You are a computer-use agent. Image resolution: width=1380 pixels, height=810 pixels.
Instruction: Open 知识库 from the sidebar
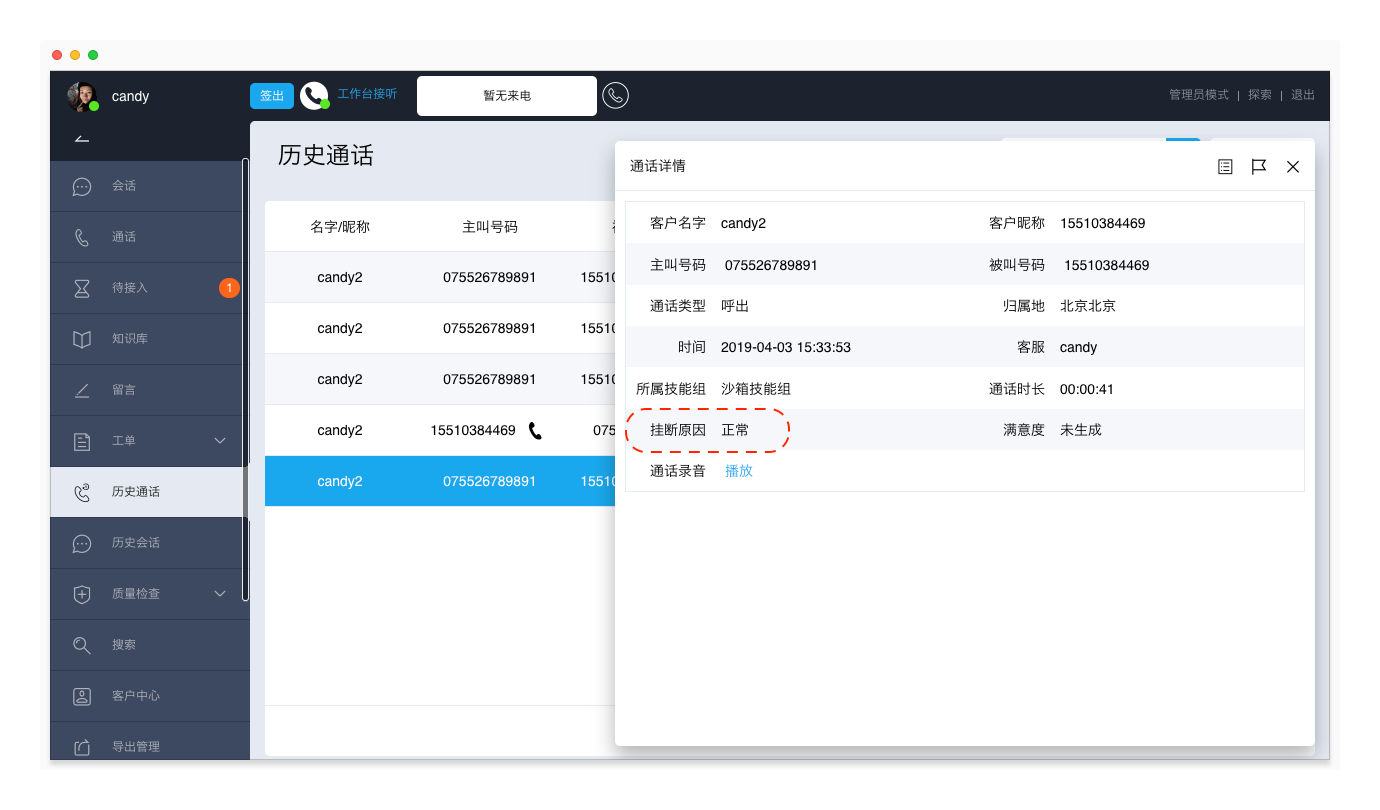point(130,339)
